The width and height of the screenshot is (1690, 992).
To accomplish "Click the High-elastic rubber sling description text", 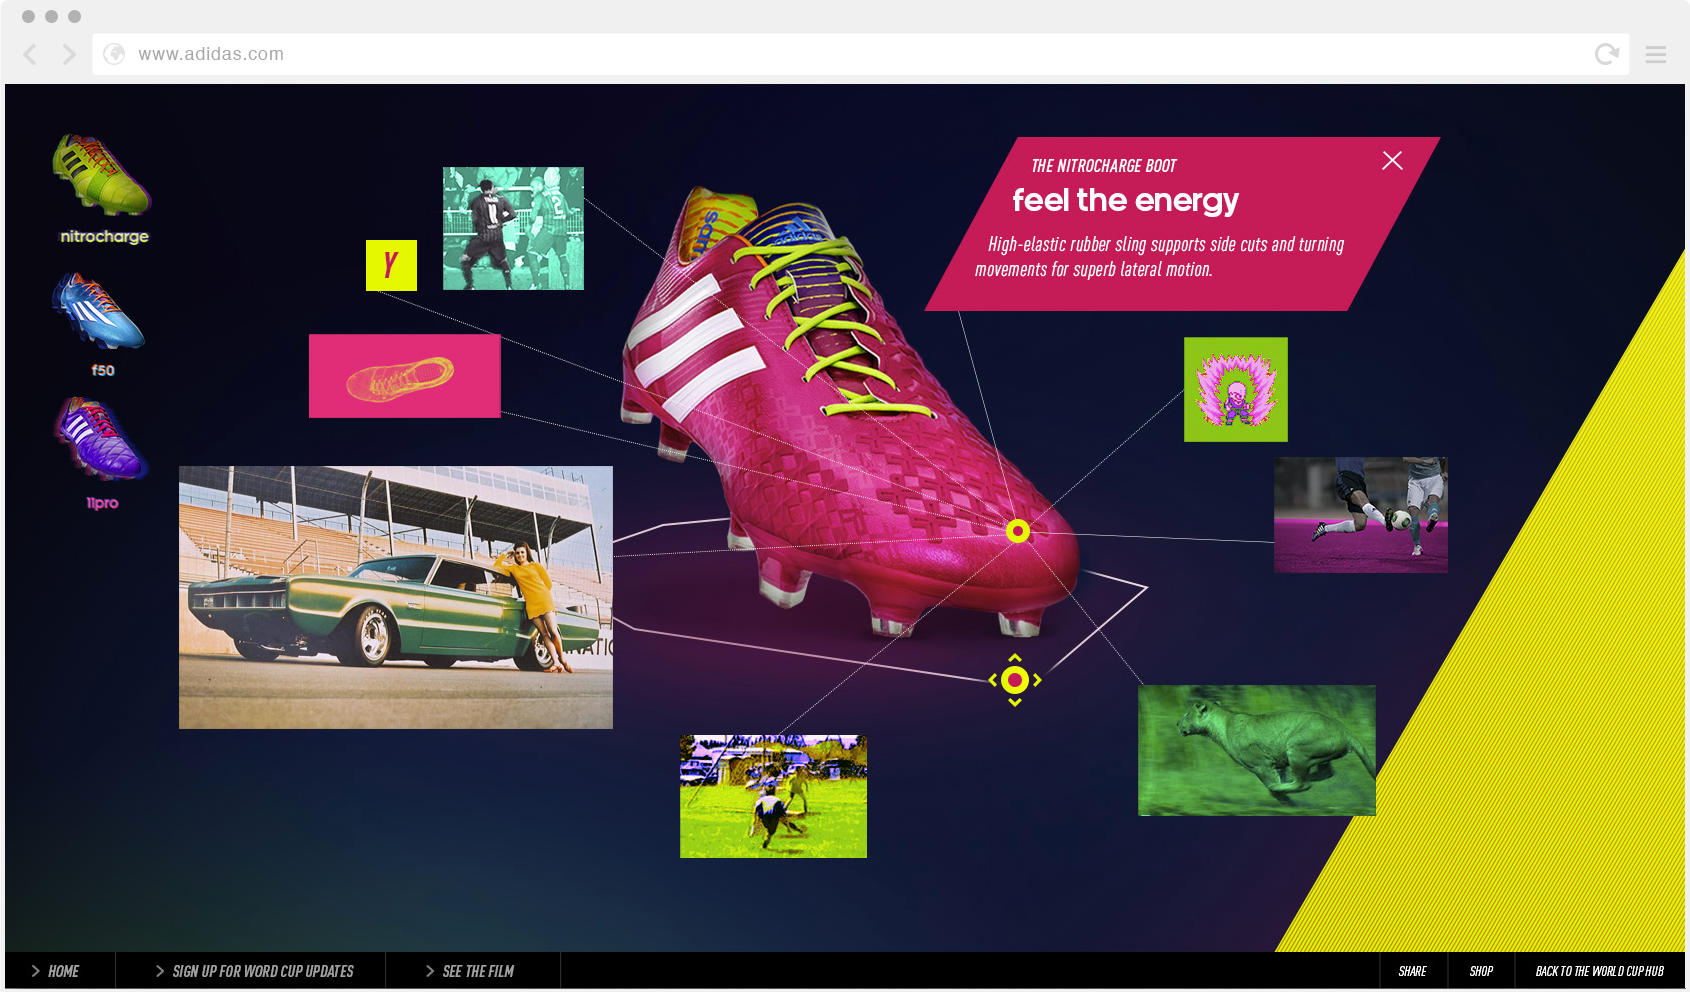I will click(1160, 257).
